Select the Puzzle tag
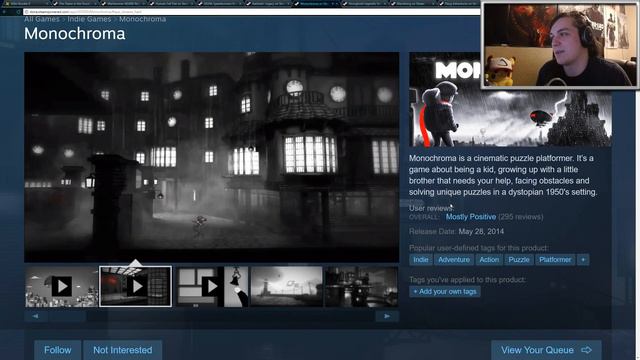Screen dimensions: 640x360 519,260
